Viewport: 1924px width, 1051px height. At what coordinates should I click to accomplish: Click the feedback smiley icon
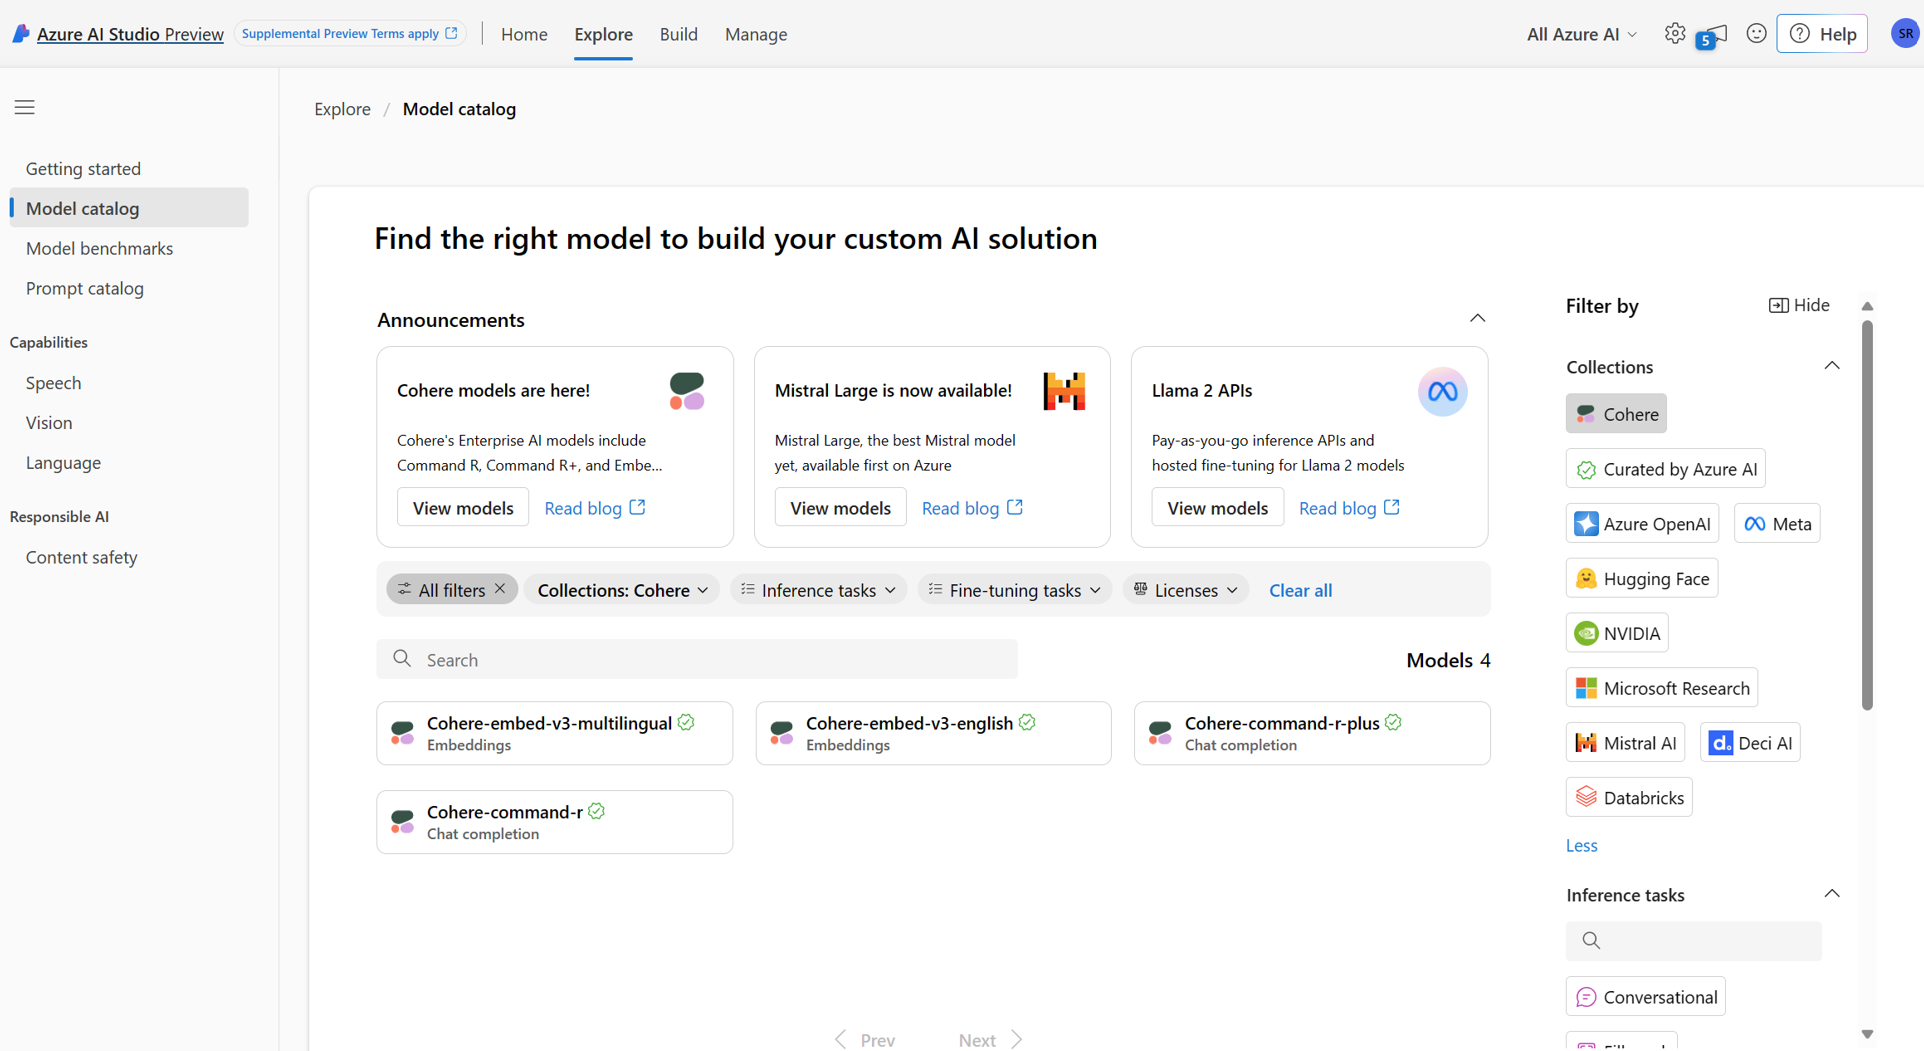pos(1756,33)
